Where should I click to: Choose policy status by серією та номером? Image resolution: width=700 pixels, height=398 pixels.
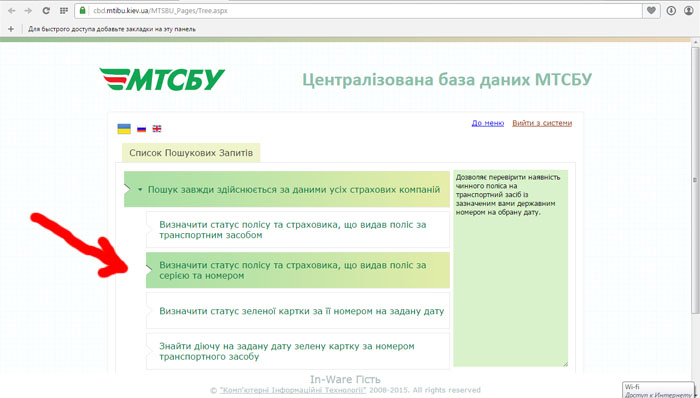(x=298, y=270)
